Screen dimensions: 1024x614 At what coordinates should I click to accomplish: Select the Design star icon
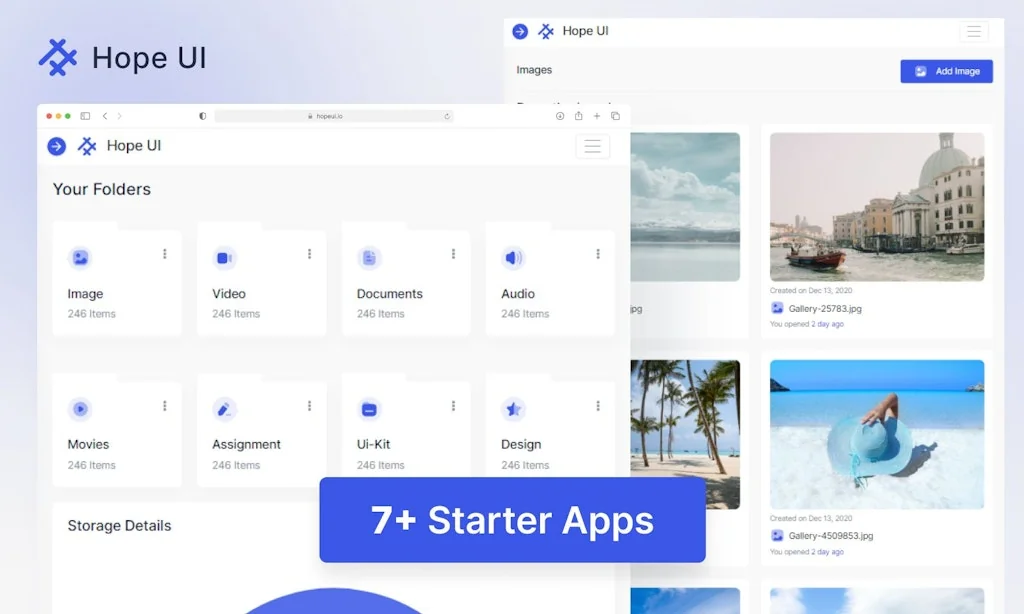coord(513,408)
